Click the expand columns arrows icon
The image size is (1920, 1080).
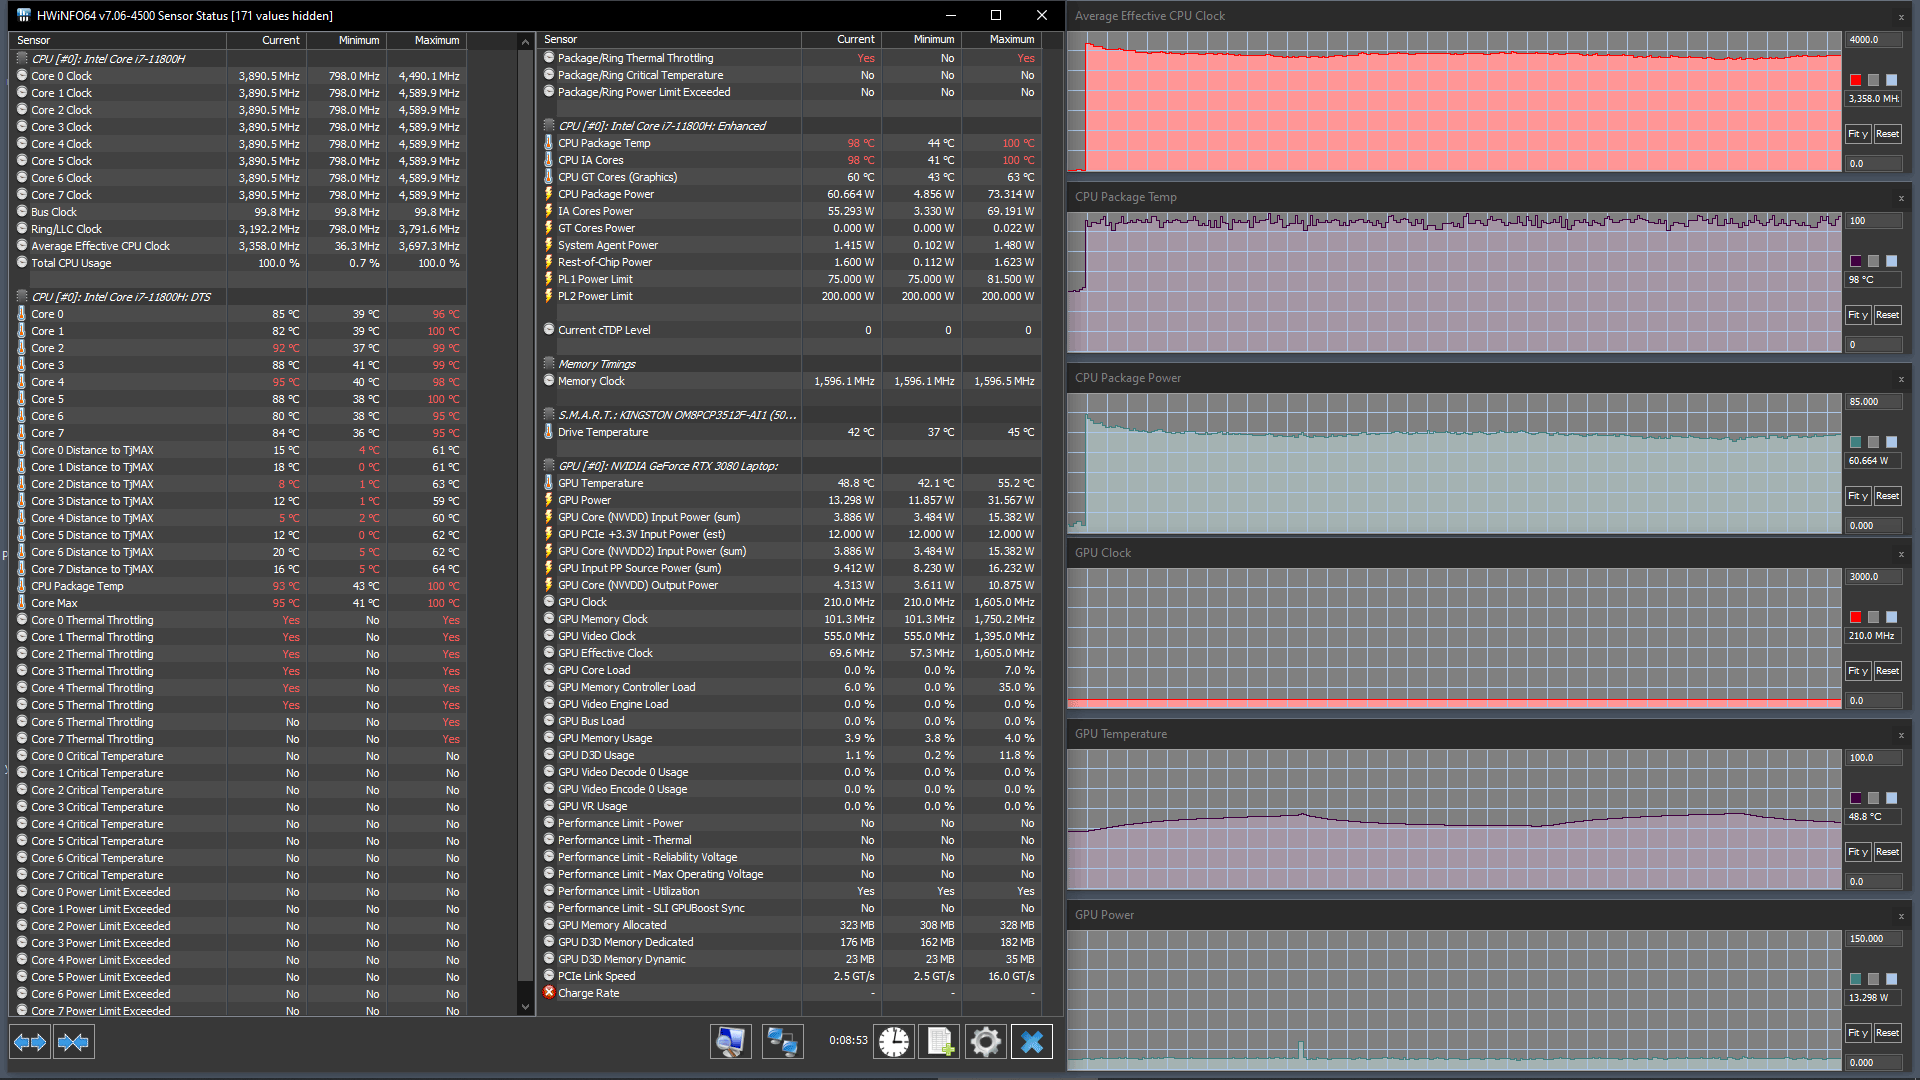coord(30,1042)
